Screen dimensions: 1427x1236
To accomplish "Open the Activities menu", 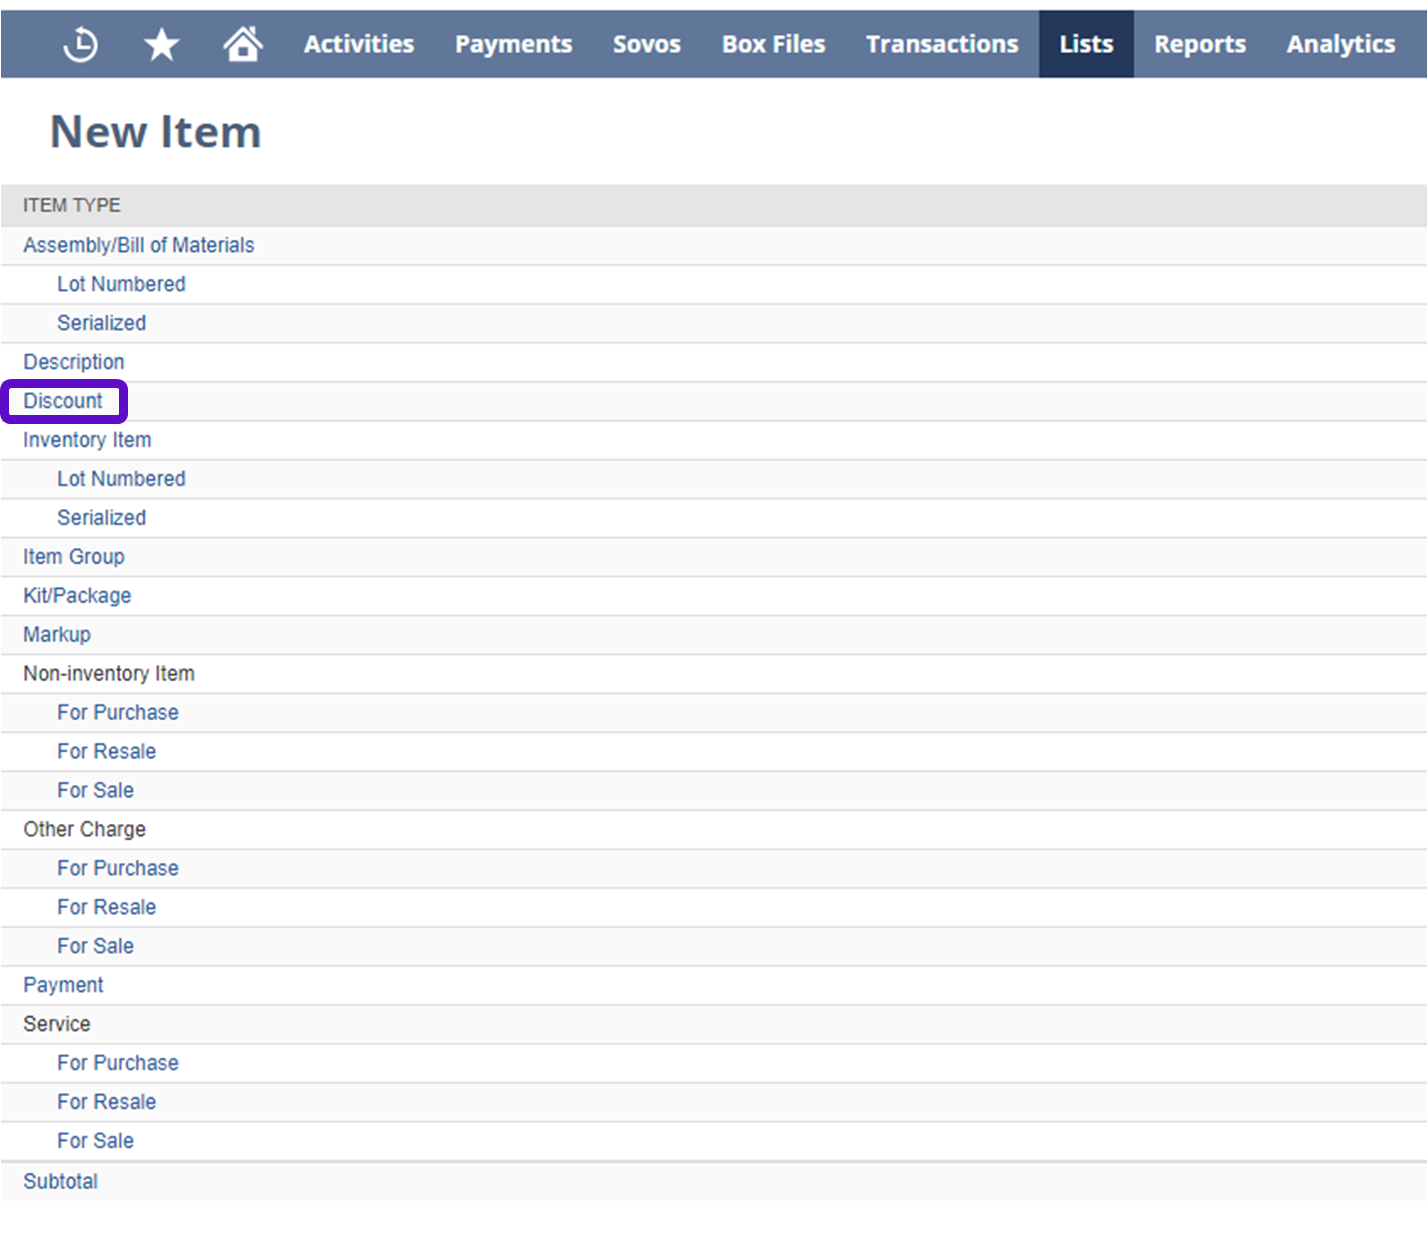I will [x=358, y=44].
